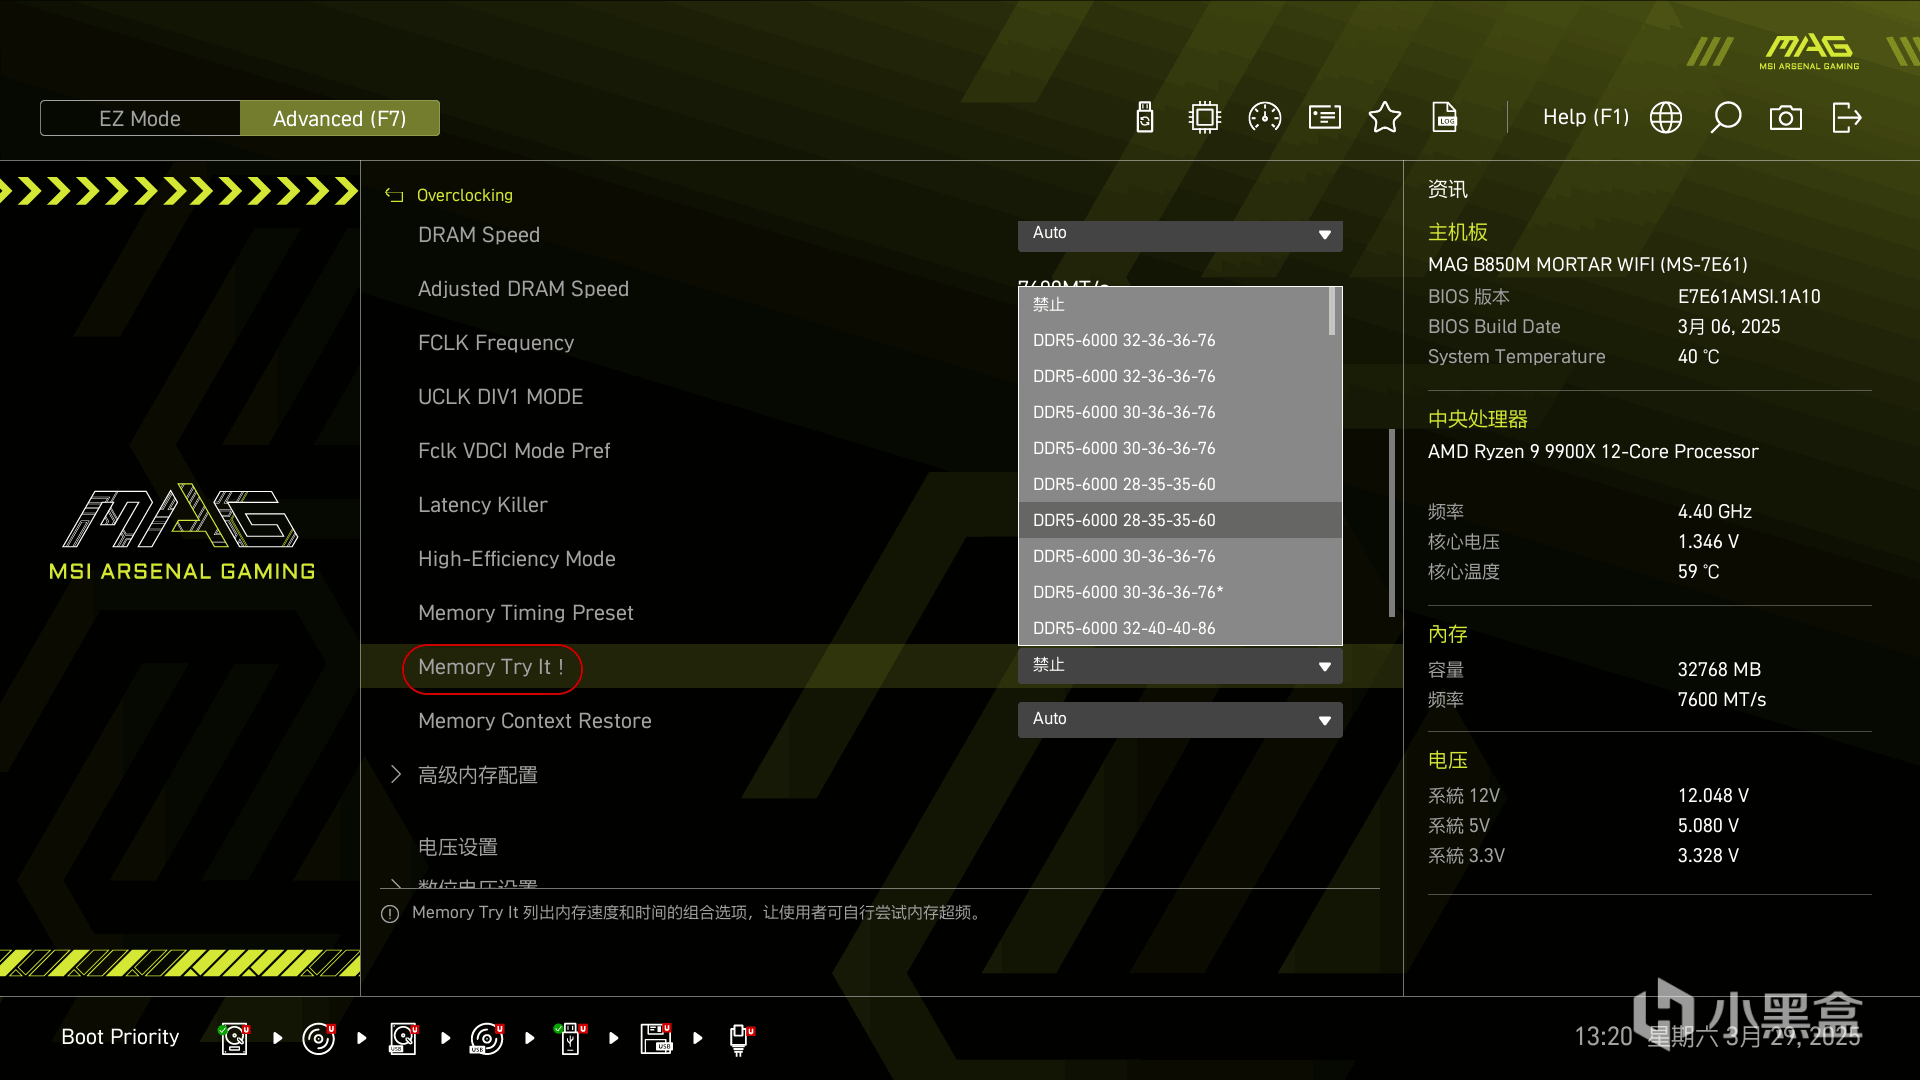Click the search magnifier icon

tap(1726, 118)
